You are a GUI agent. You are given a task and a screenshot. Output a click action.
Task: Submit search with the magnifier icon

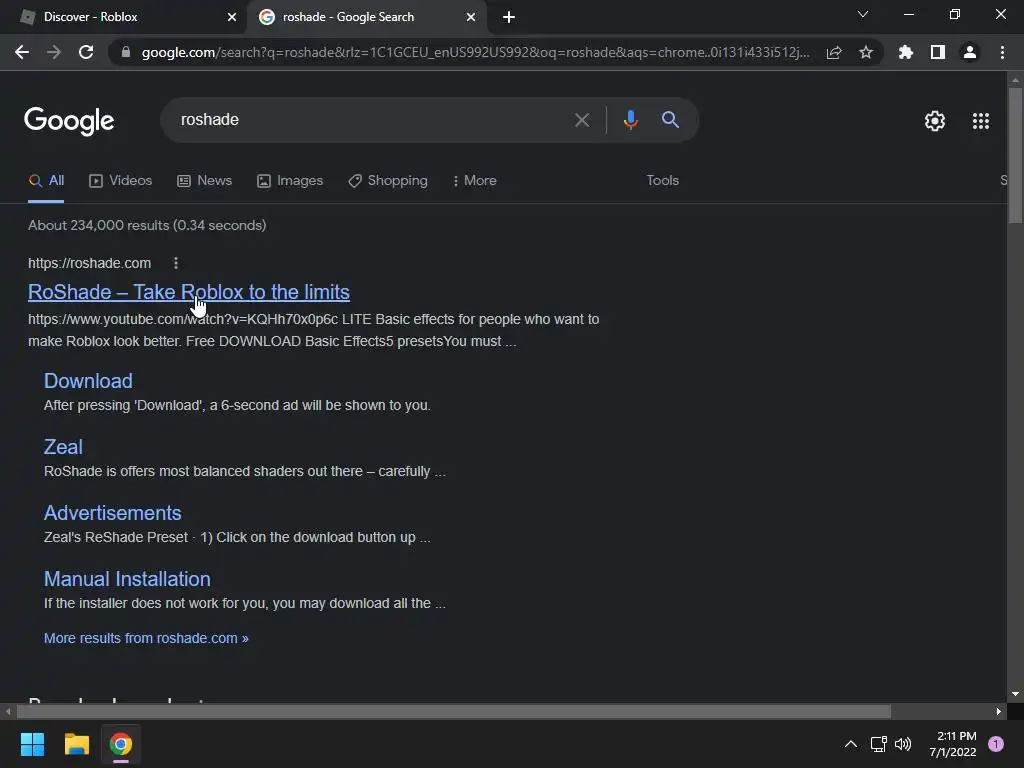pos(670,120)
